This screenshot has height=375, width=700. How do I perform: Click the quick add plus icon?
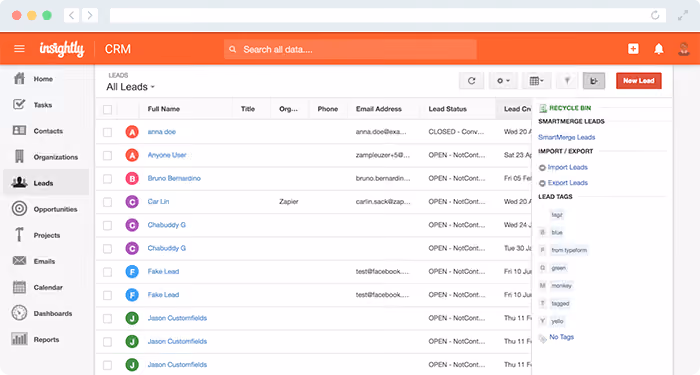point(633,49)
